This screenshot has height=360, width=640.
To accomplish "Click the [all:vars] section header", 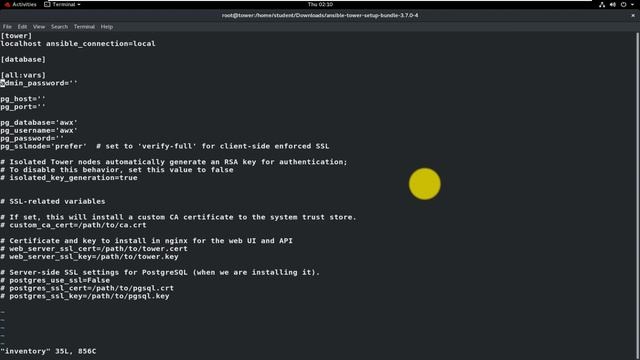I will point(23,75).
